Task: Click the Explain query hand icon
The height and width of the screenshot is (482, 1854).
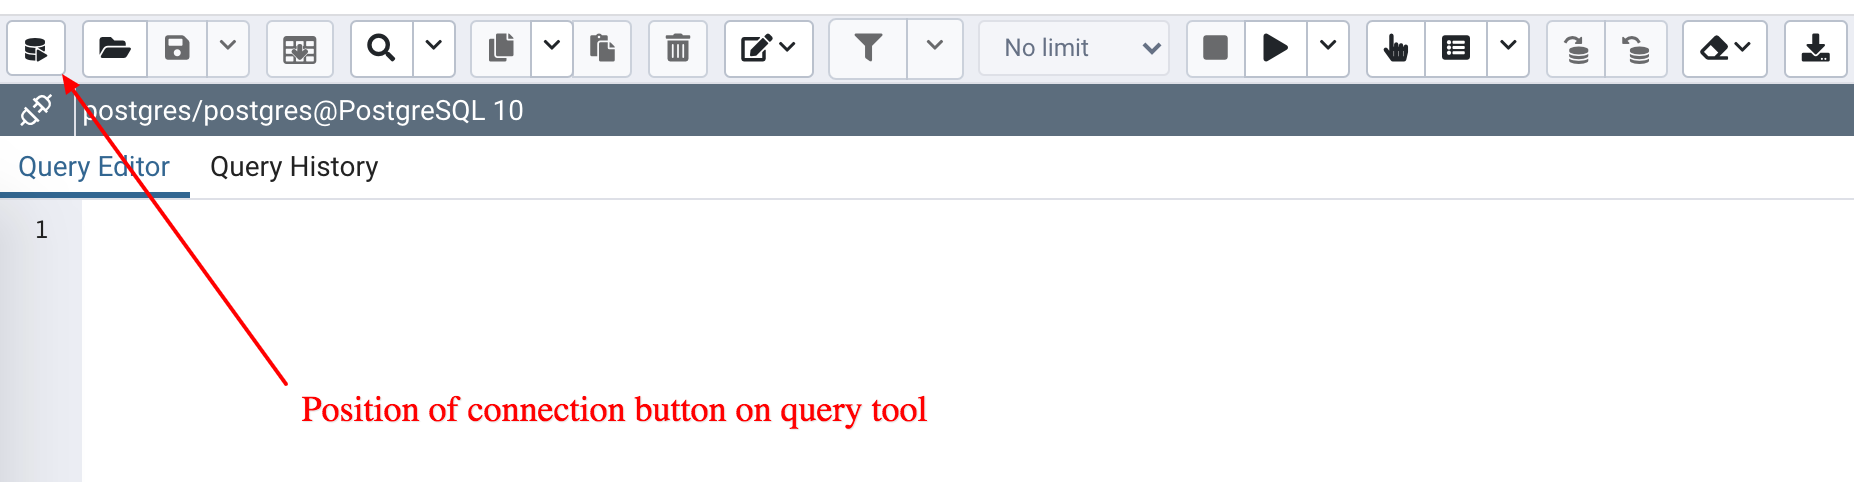Action: click(x=1396, y=48)
